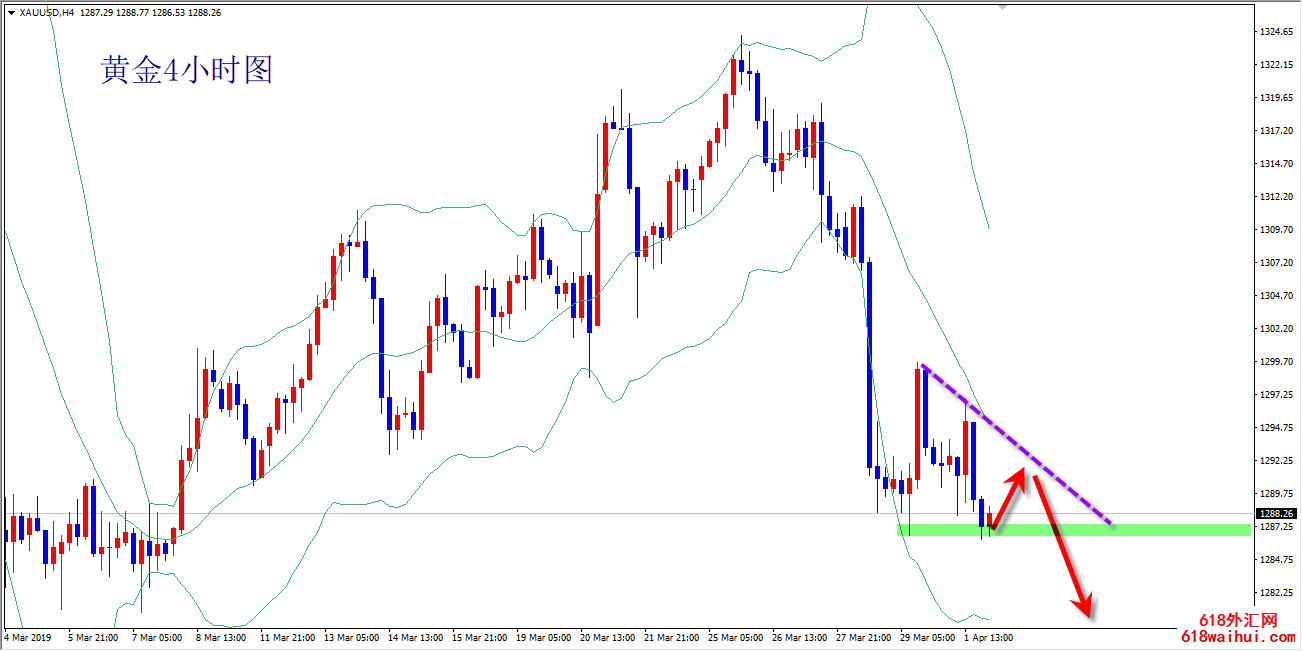This screenshot has height=651, width=1302.
Task: Click the 1322.15 price axis label
Action: 1275,65
